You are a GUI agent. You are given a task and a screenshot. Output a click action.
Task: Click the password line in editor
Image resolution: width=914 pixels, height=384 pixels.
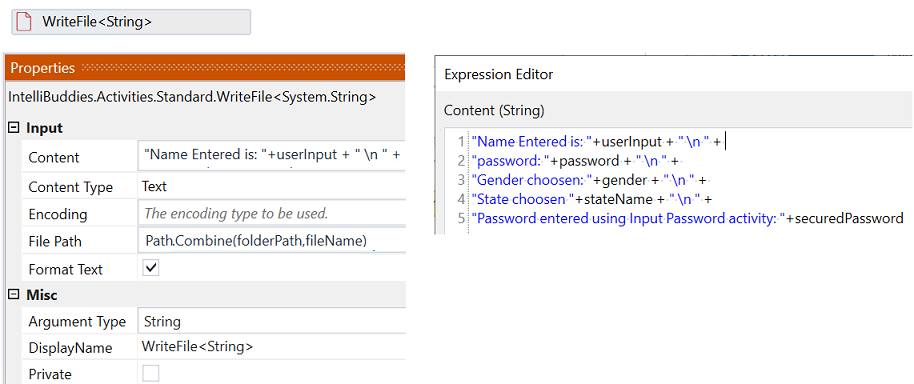(x=576, y=161)
